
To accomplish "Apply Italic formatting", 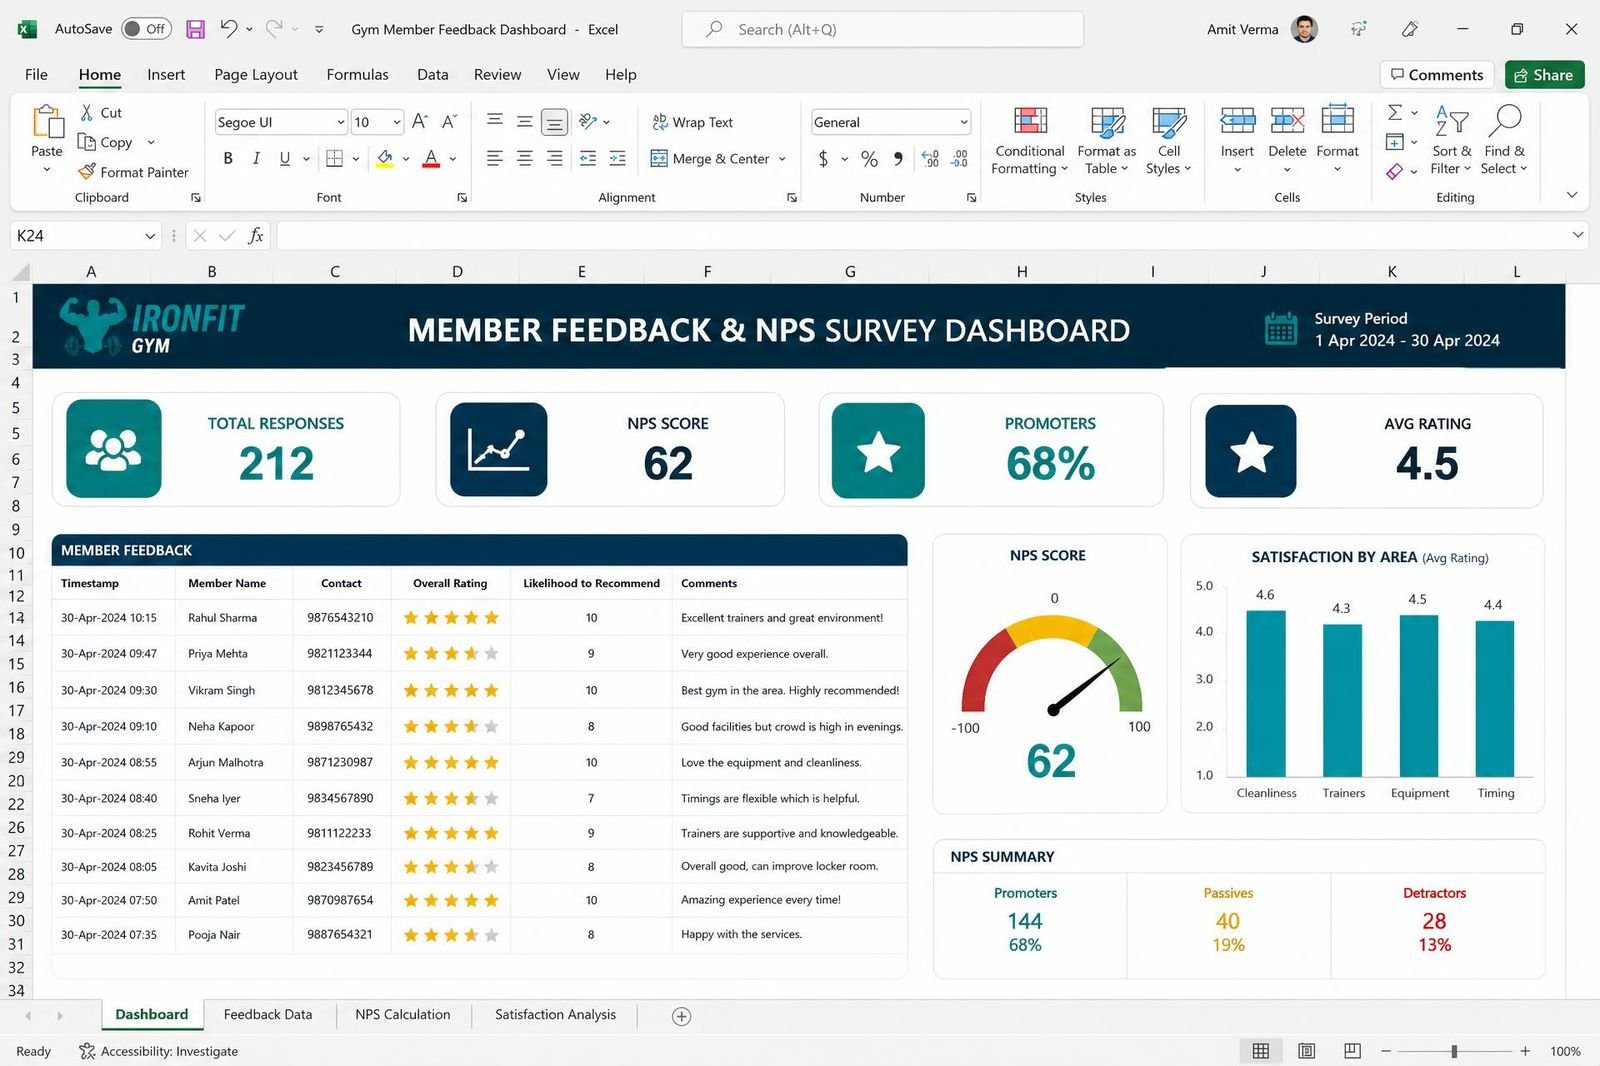I will pyautogui.click(x=256, y=158).
